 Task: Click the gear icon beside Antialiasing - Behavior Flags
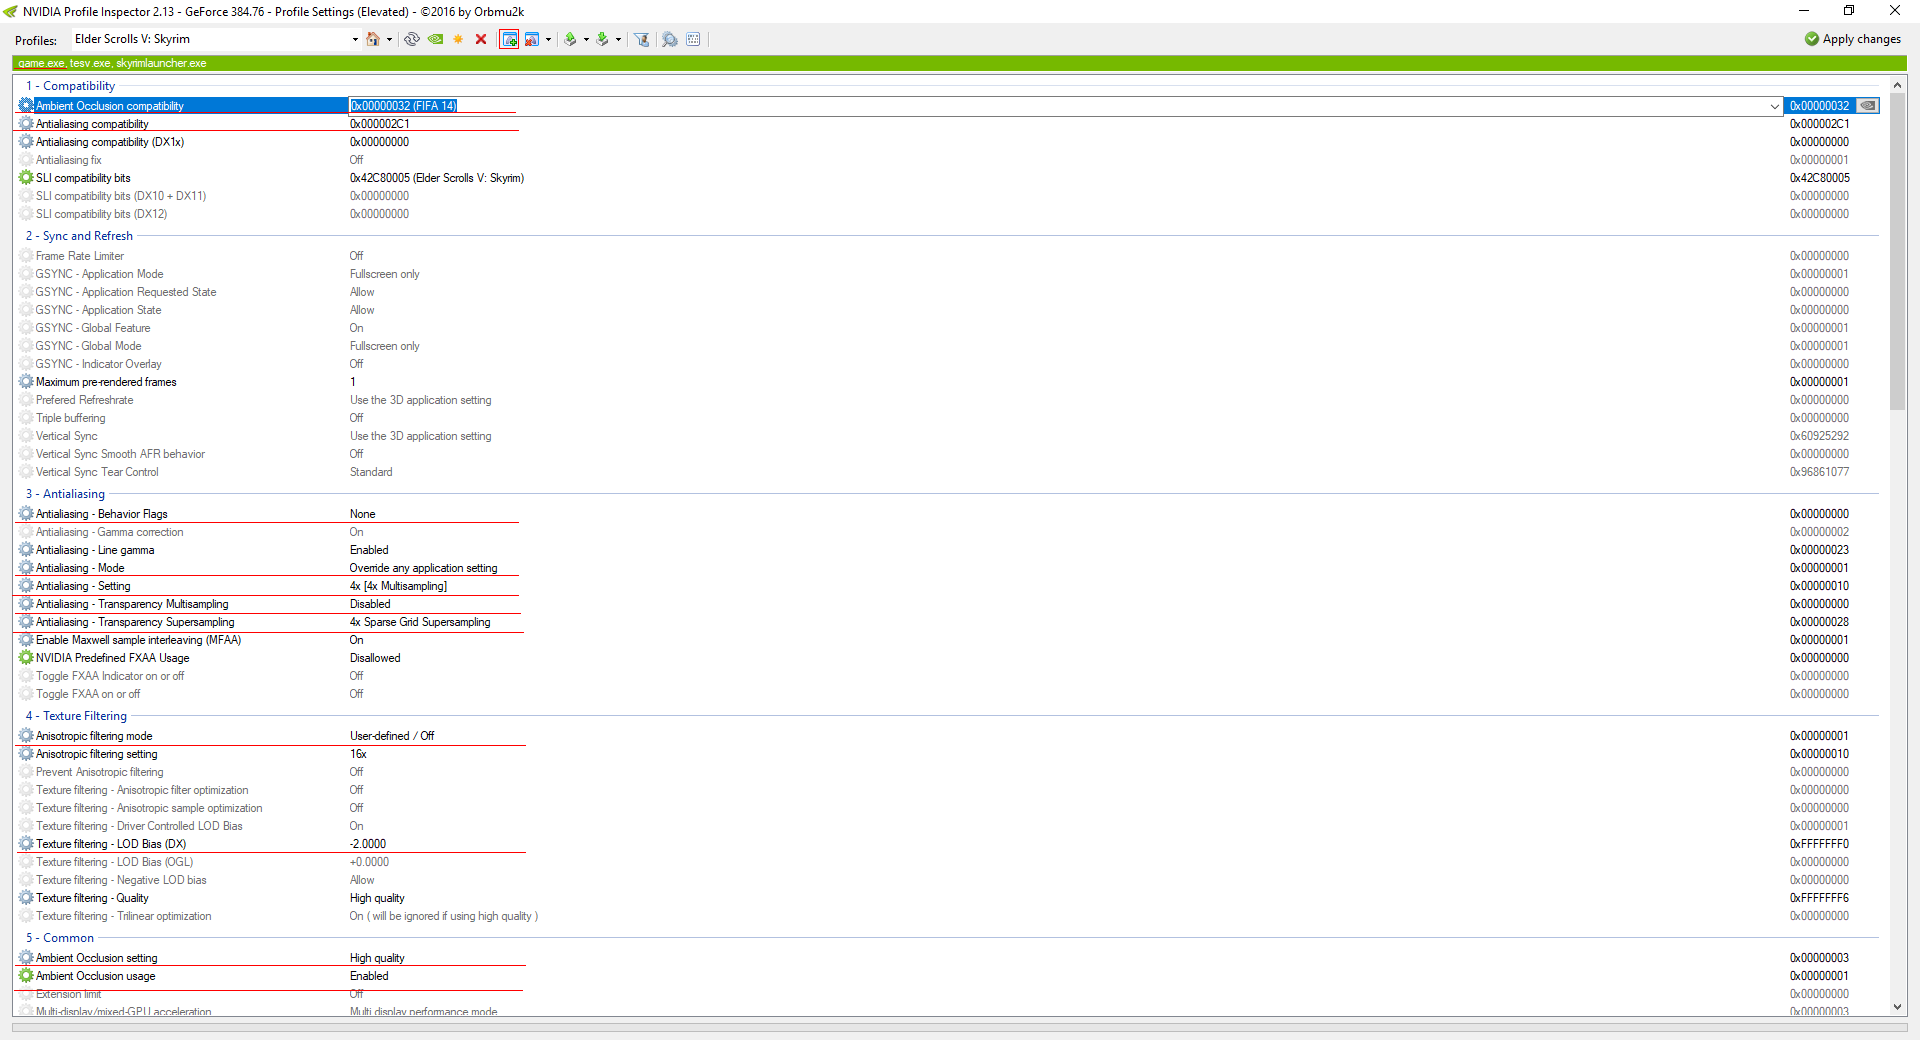26,514
